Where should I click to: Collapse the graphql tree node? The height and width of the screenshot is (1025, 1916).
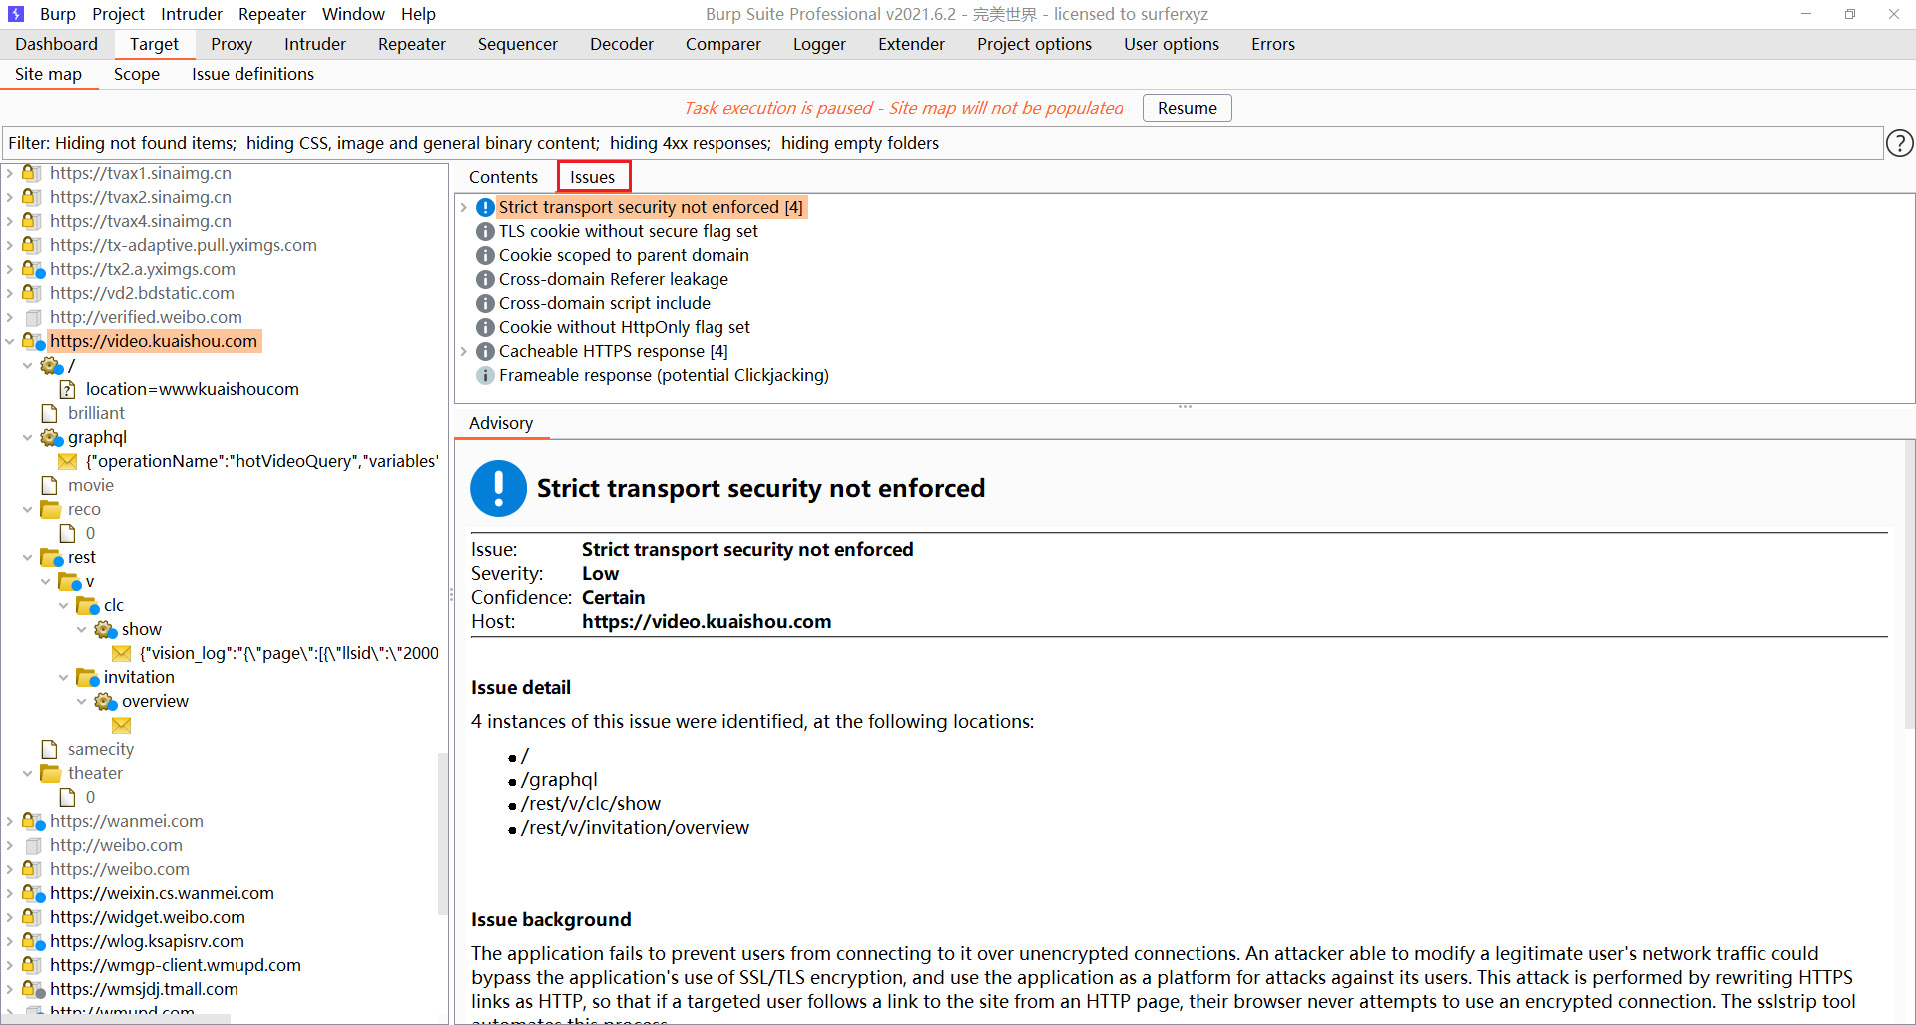28,437
